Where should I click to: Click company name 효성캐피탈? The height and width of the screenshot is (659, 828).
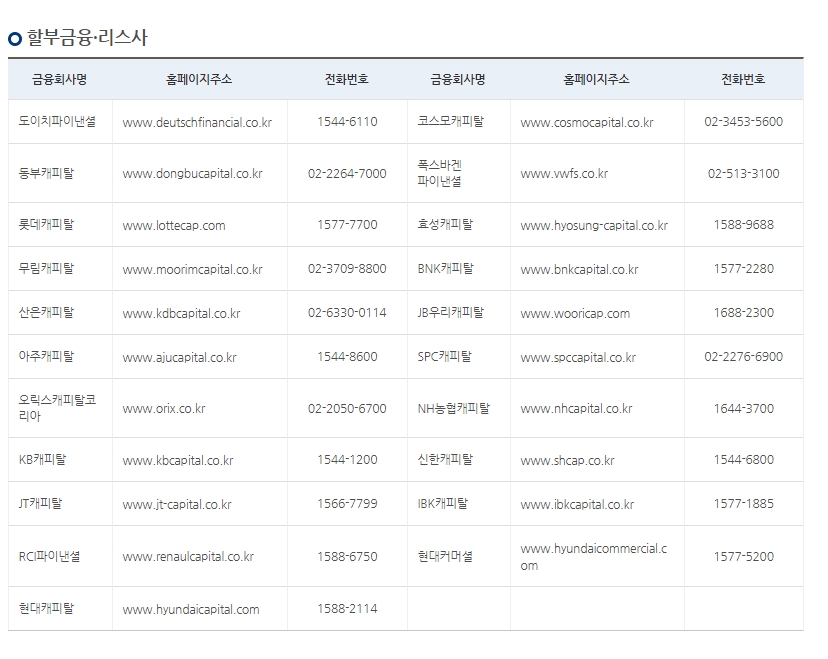click(x=445, y=224)
